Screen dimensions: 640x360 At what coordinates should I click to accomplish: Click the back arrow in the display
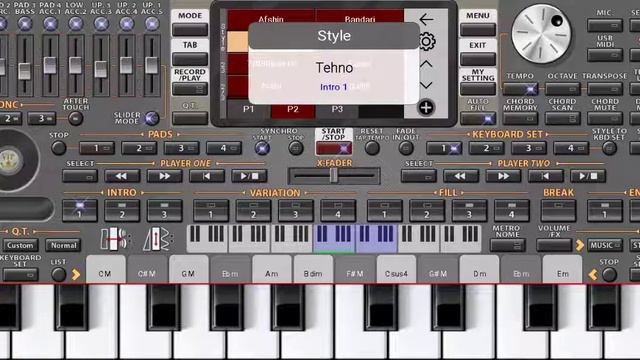(x=426, y=19)
